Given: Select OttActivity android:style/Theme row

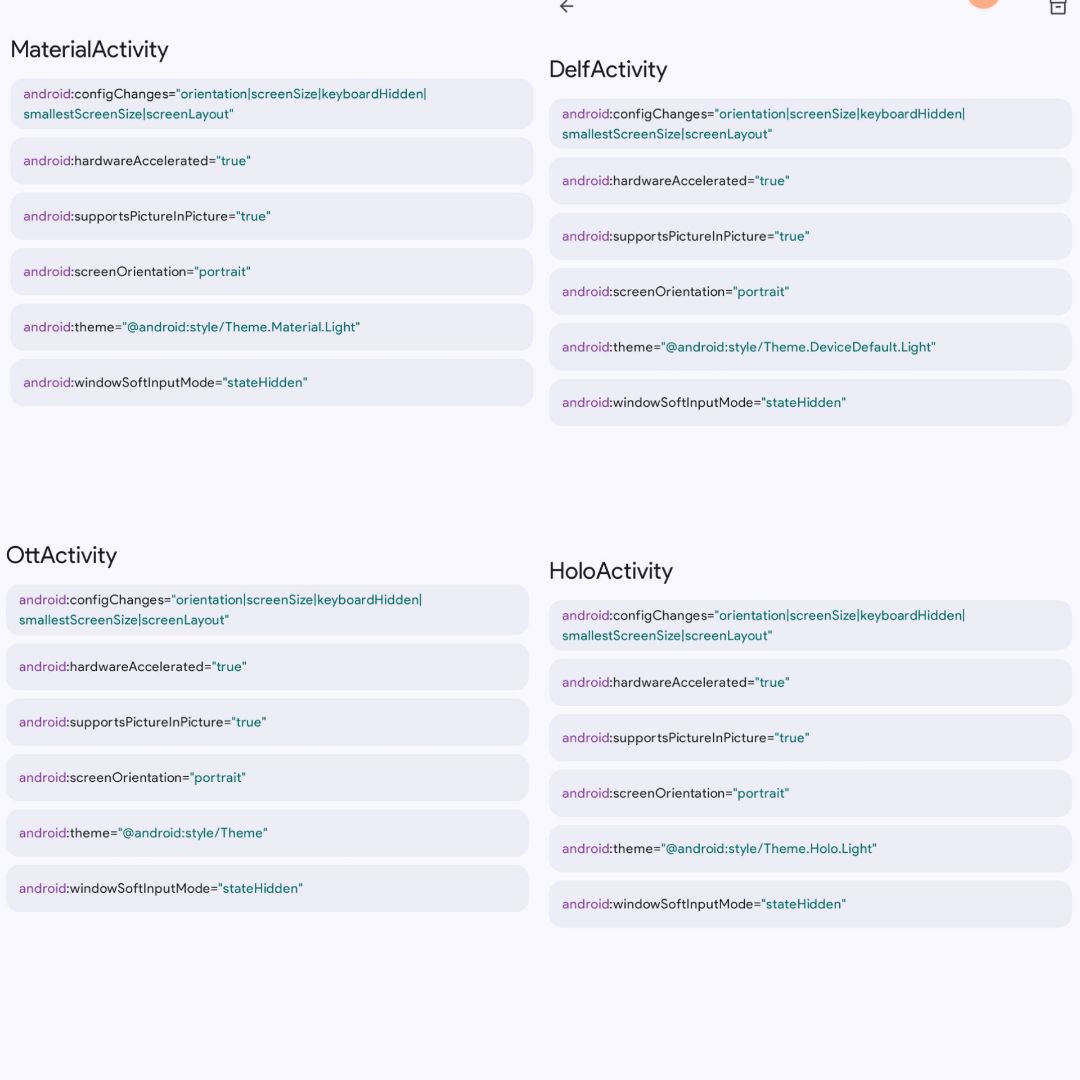Looking at the screenshot, I should click(267, 833).
